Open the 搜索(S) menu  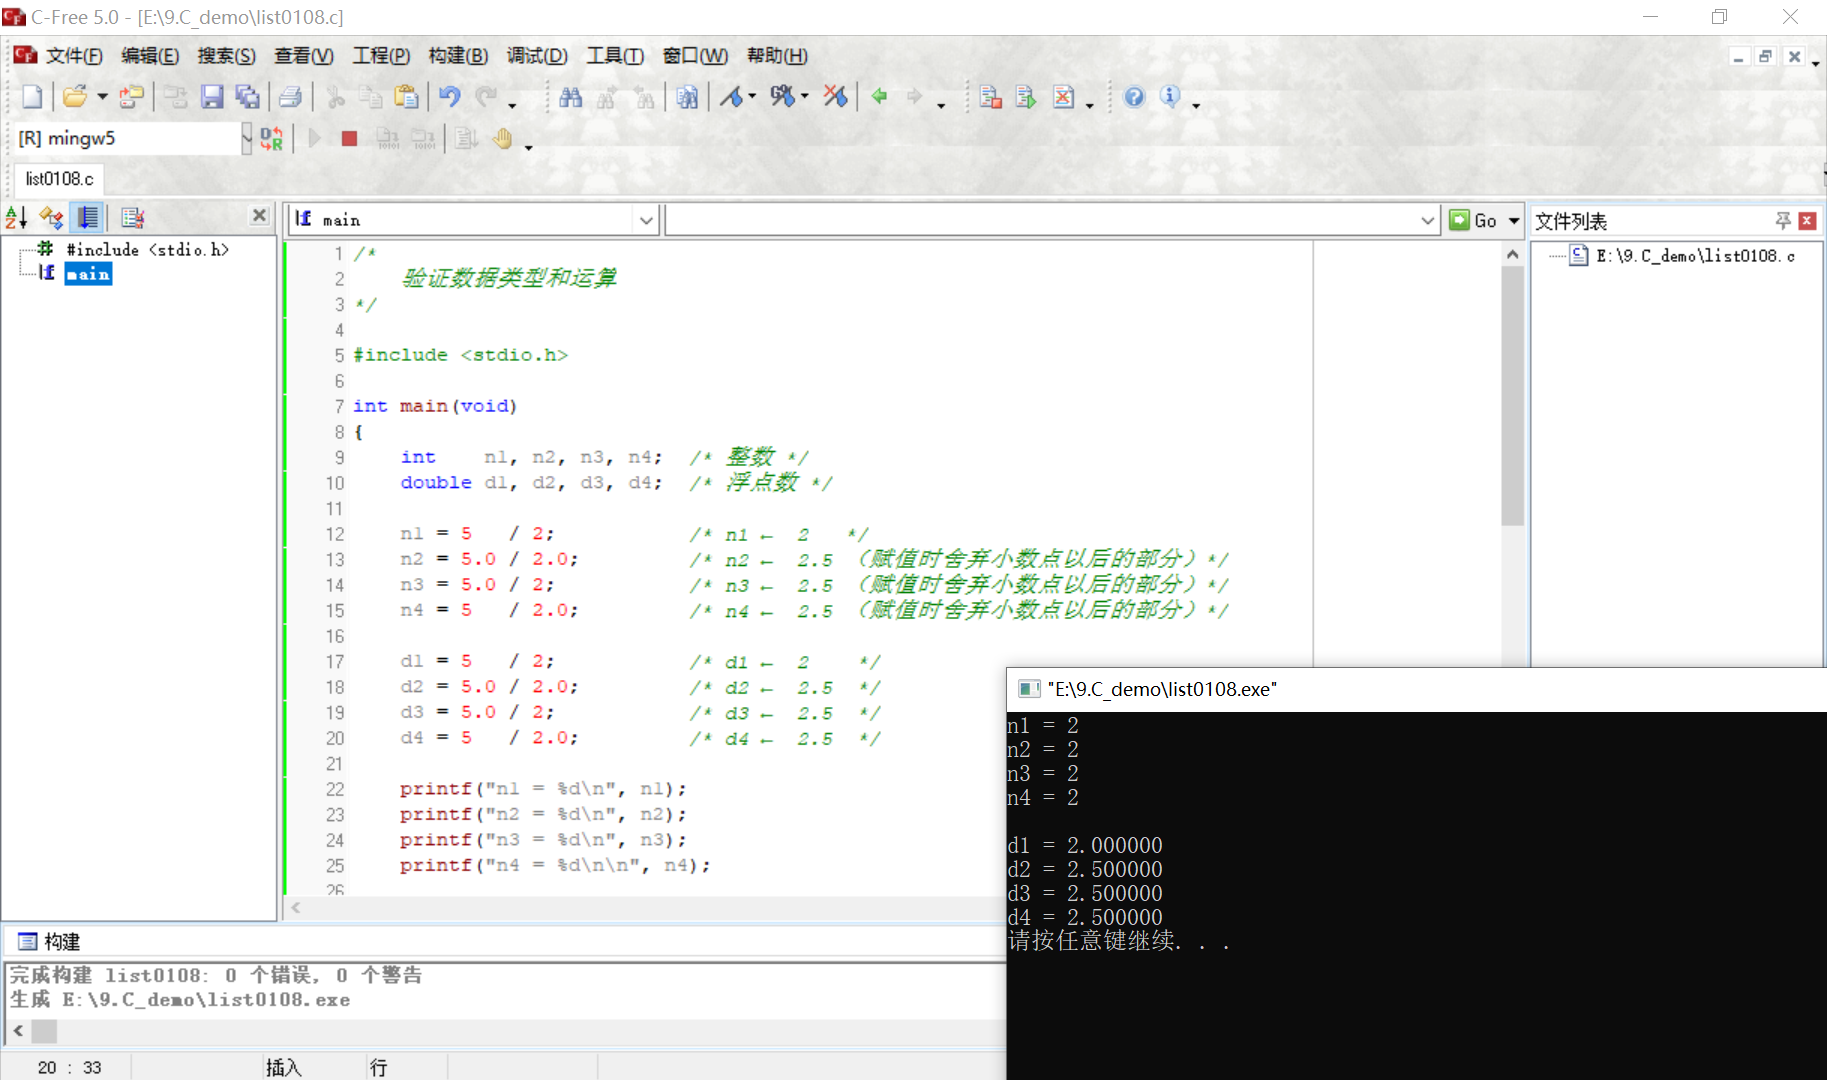[226, 56]
